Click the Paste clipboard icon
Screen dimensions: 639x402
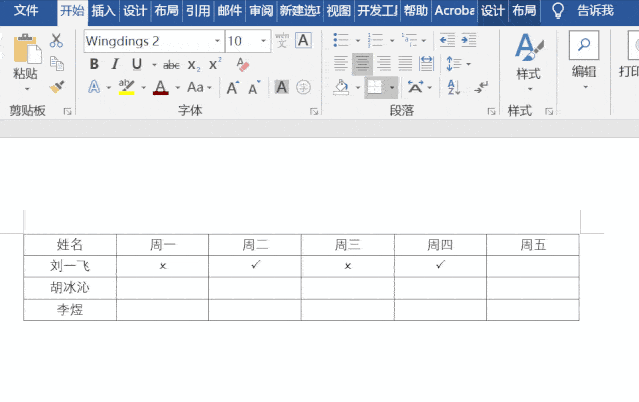pyautogui.click(x=27, y=49)
